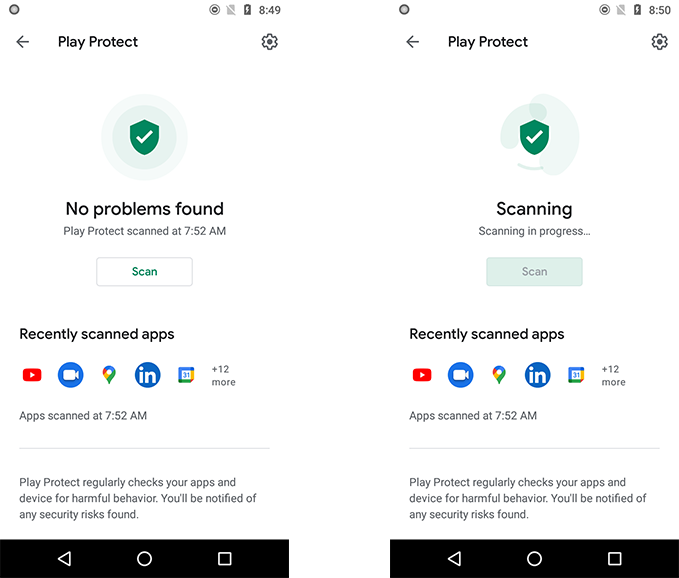Tap YouTube icon on the Scanning screen
This screenshot has width=679, height=578.
tap(422, 375)
